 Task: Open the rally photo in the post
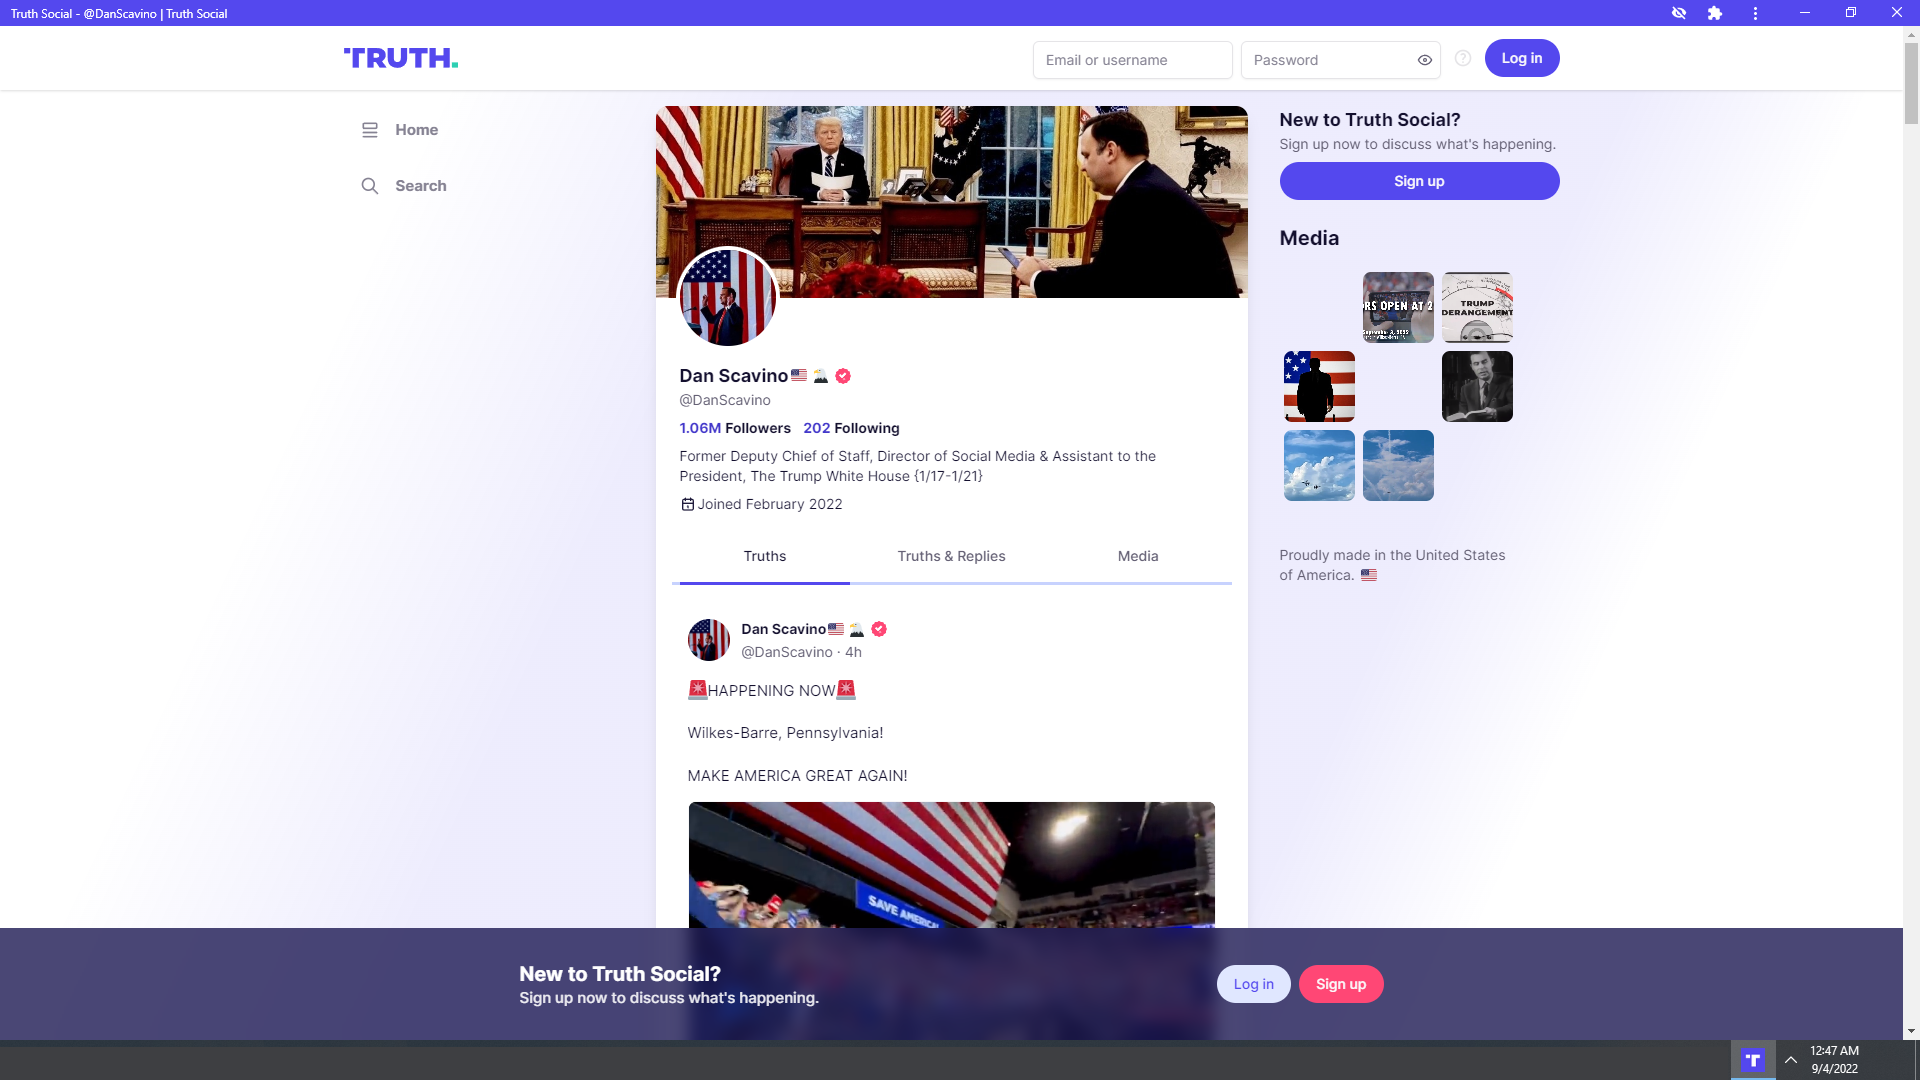pos(951,865)
